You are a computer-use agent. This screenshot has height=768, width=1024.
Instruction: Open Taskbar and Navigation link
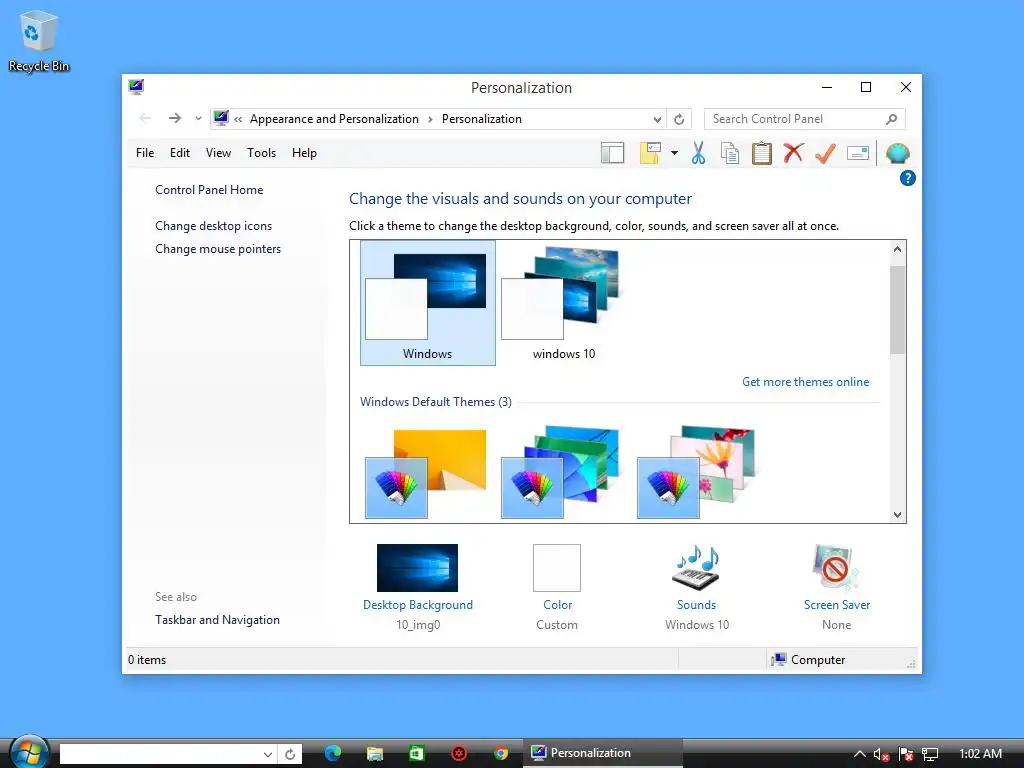217,620
